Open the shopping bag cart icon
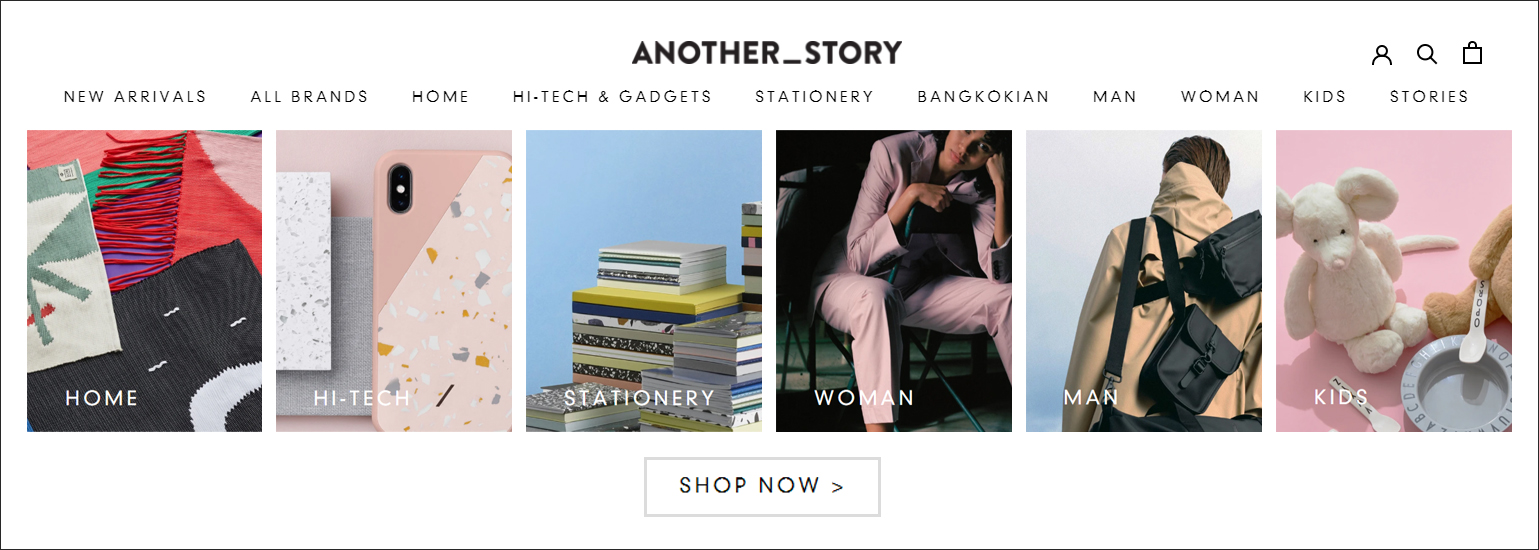 [x=1472, y=53]
